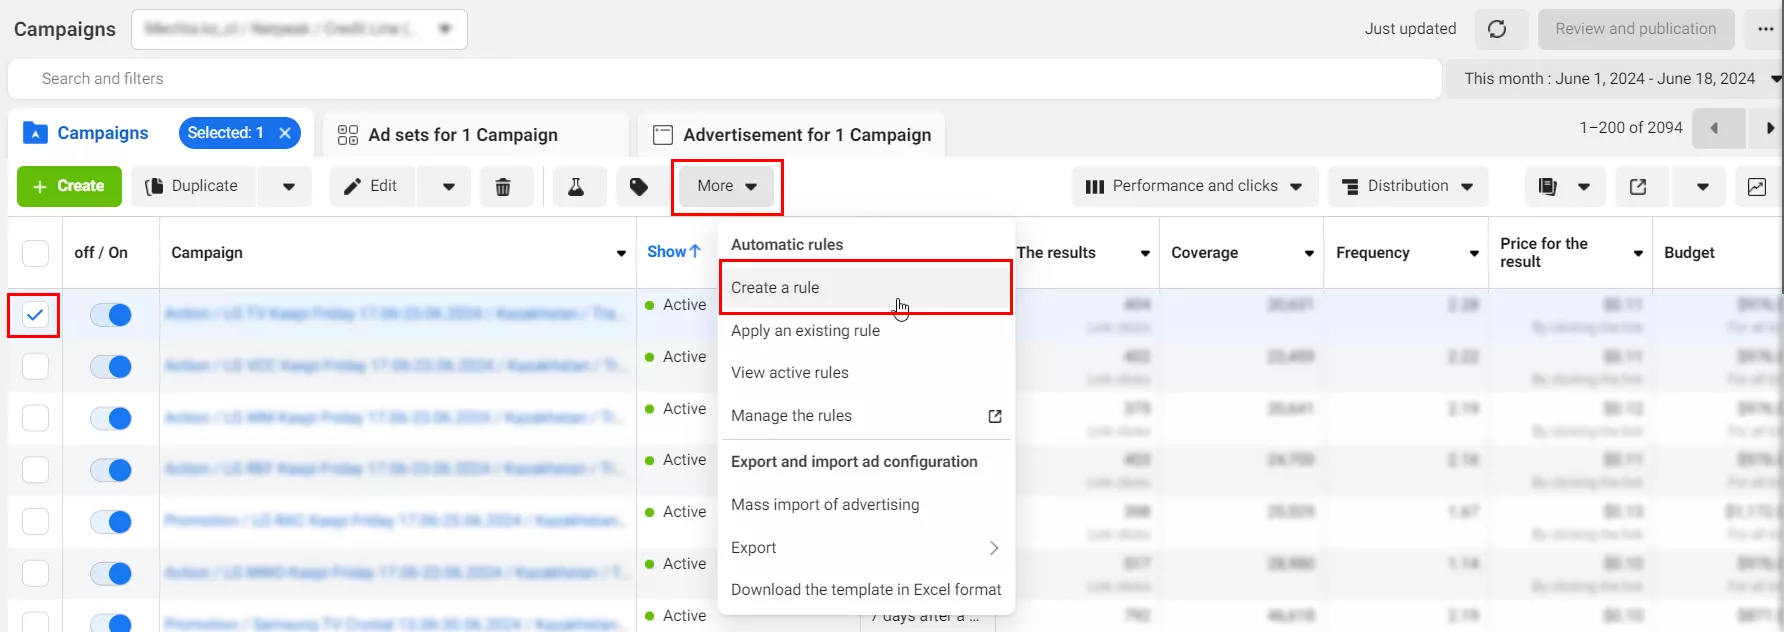
Task: Choose Manage the rules
Action: point(865,416)
